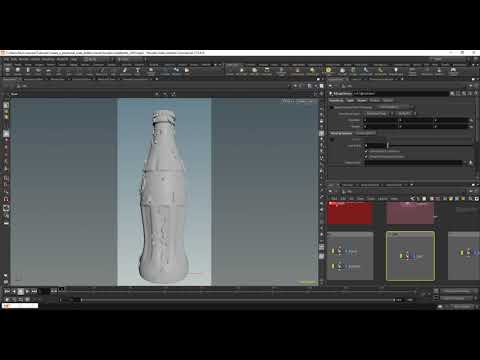Screen dimensions: 480x360
Task: Select the Box shelf tool
Action: point(7,71)
